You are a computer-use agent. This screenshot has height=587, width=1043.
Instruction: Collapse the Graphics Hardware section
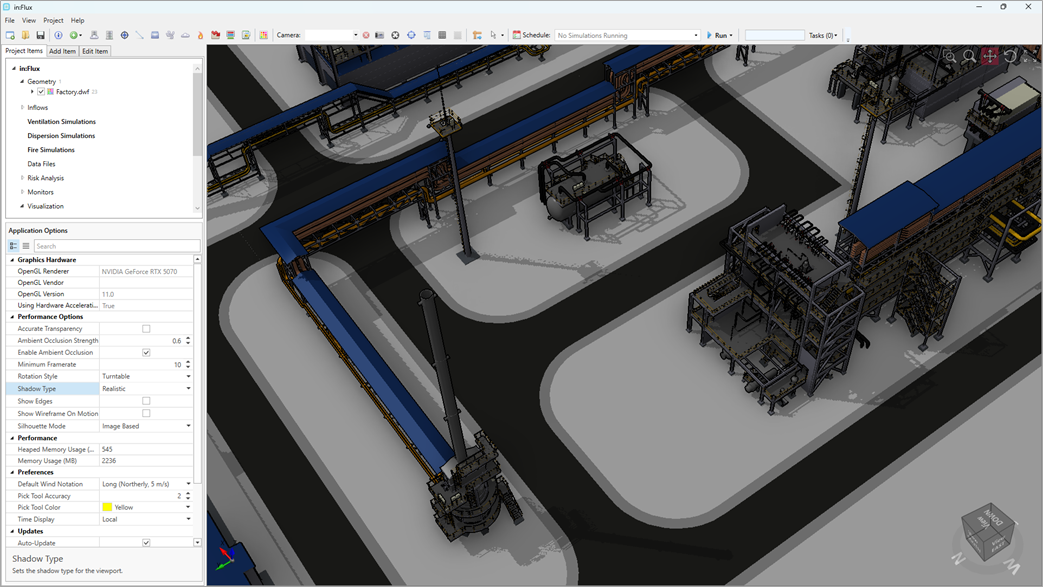point(12,260)
